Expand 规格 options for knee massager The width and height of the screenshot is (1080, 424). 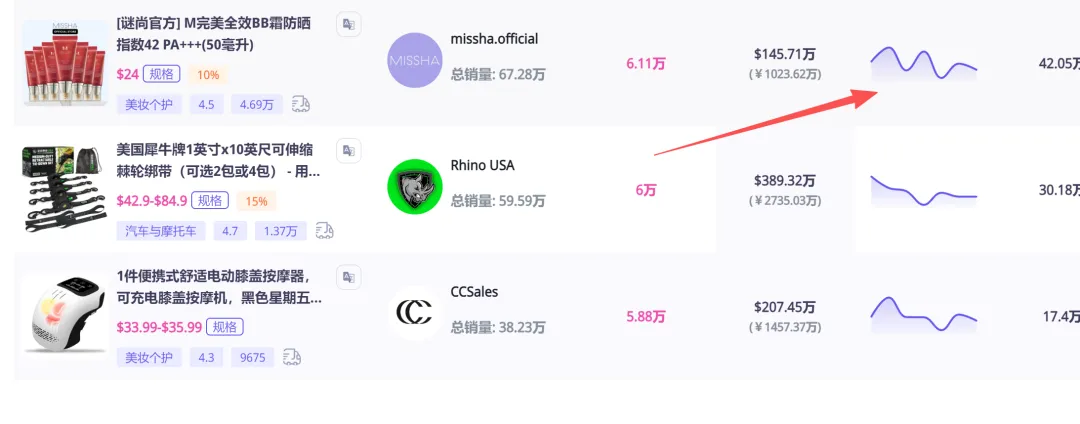coord(226,327)
